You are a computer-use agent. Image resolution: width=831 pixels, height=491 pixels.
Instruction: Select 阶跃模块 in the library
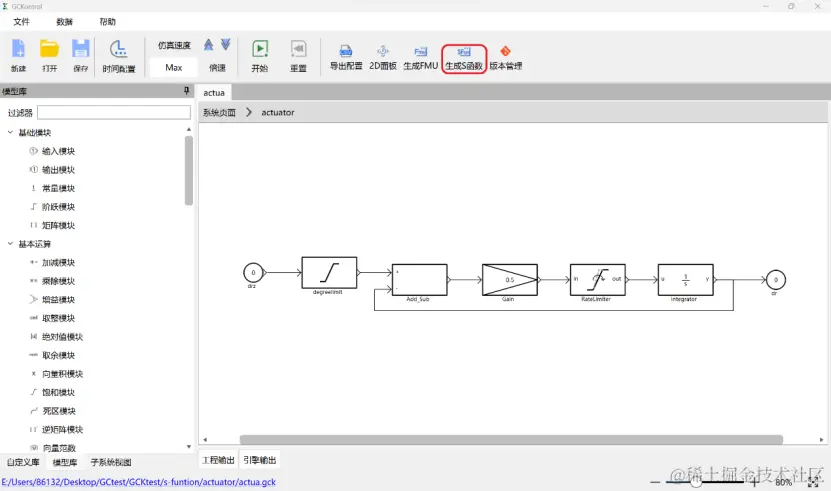click(58, 207)
